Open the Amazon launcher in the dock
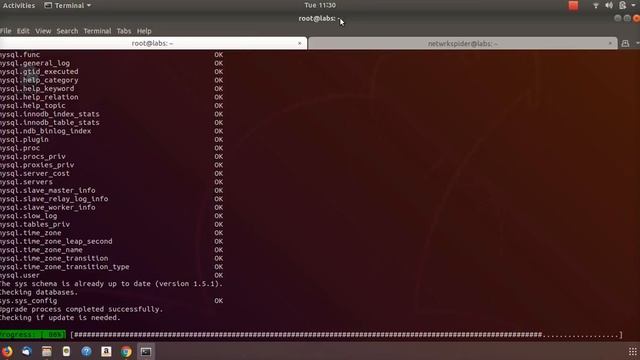The width and height of the screenshot is (640, 360). [106, 351]
